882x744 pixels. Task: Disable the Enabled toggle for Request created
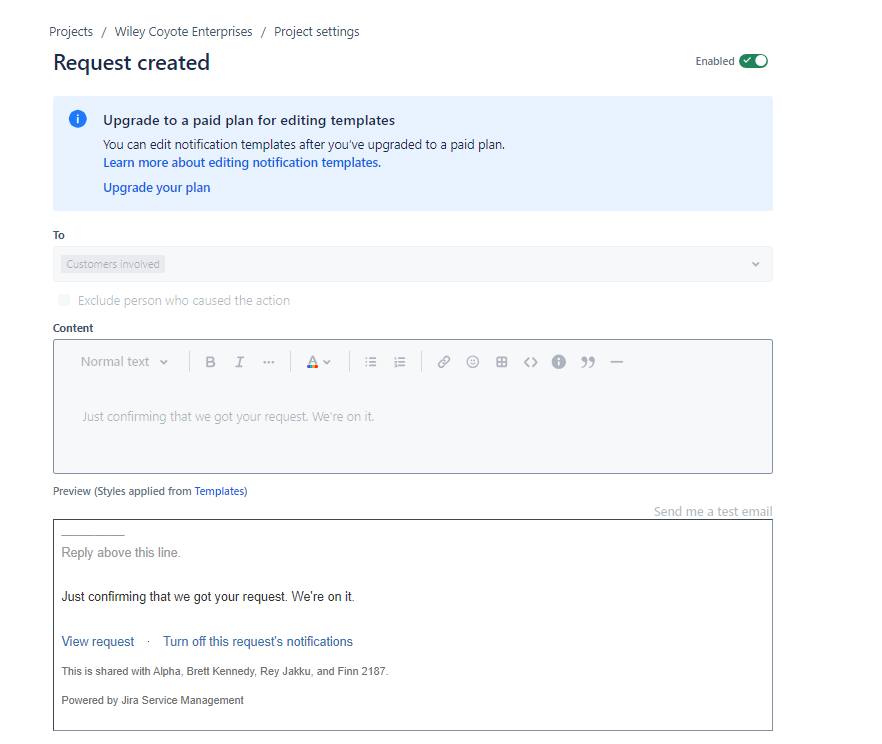pos(755,60)
